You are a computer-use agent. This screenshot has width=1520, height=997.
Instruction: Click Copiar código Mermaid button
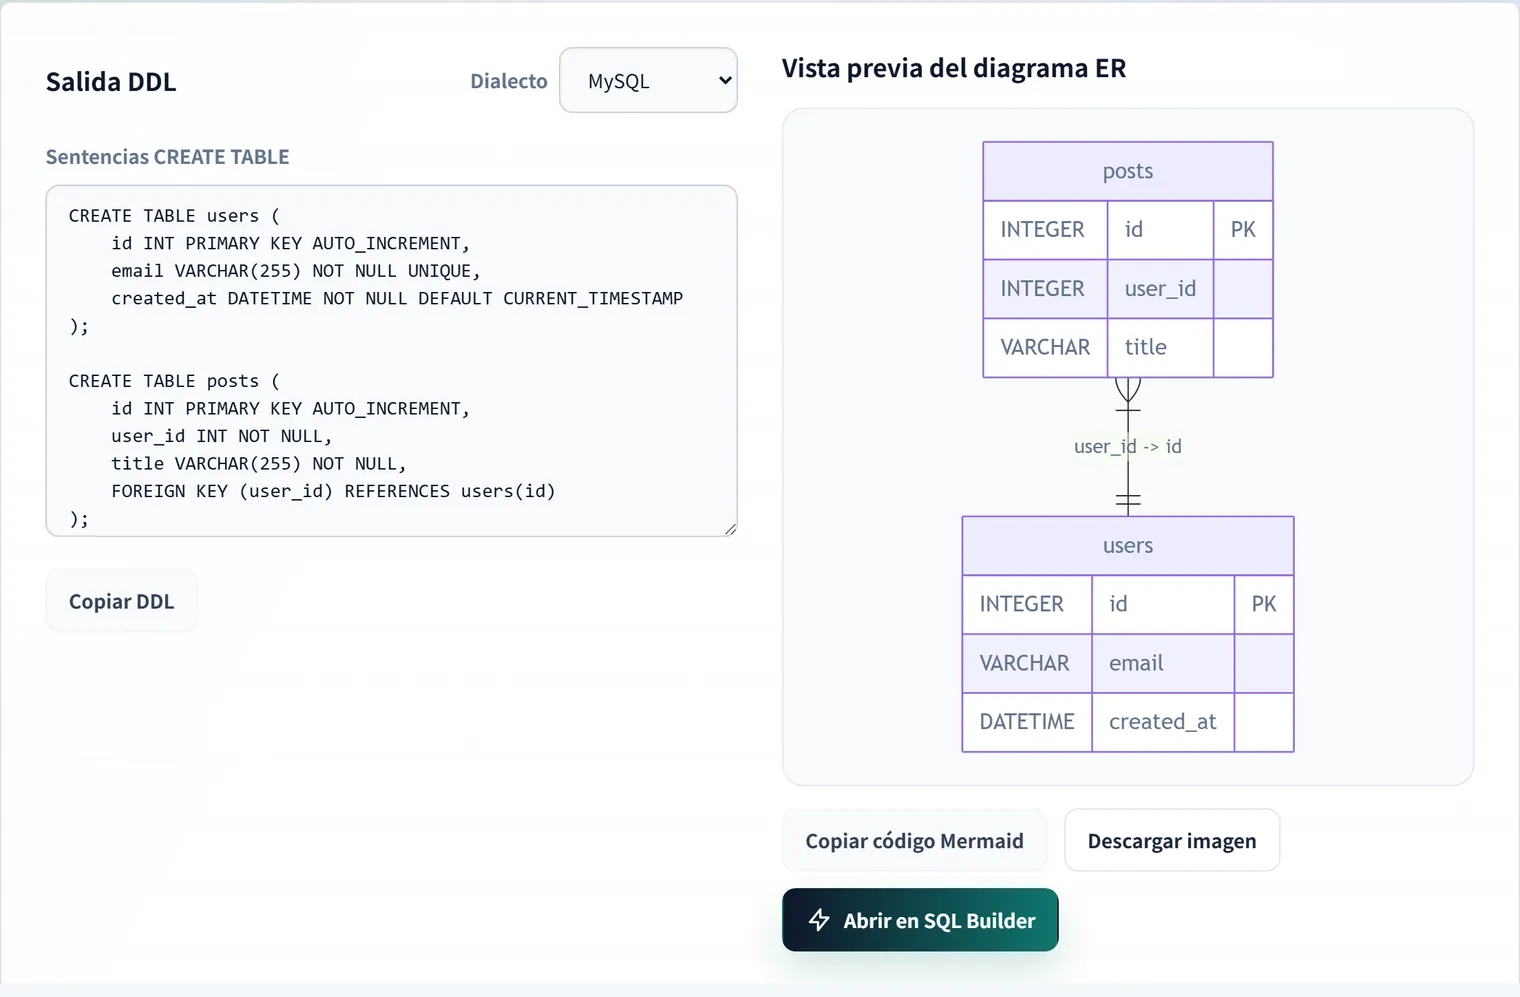[914, 840]
